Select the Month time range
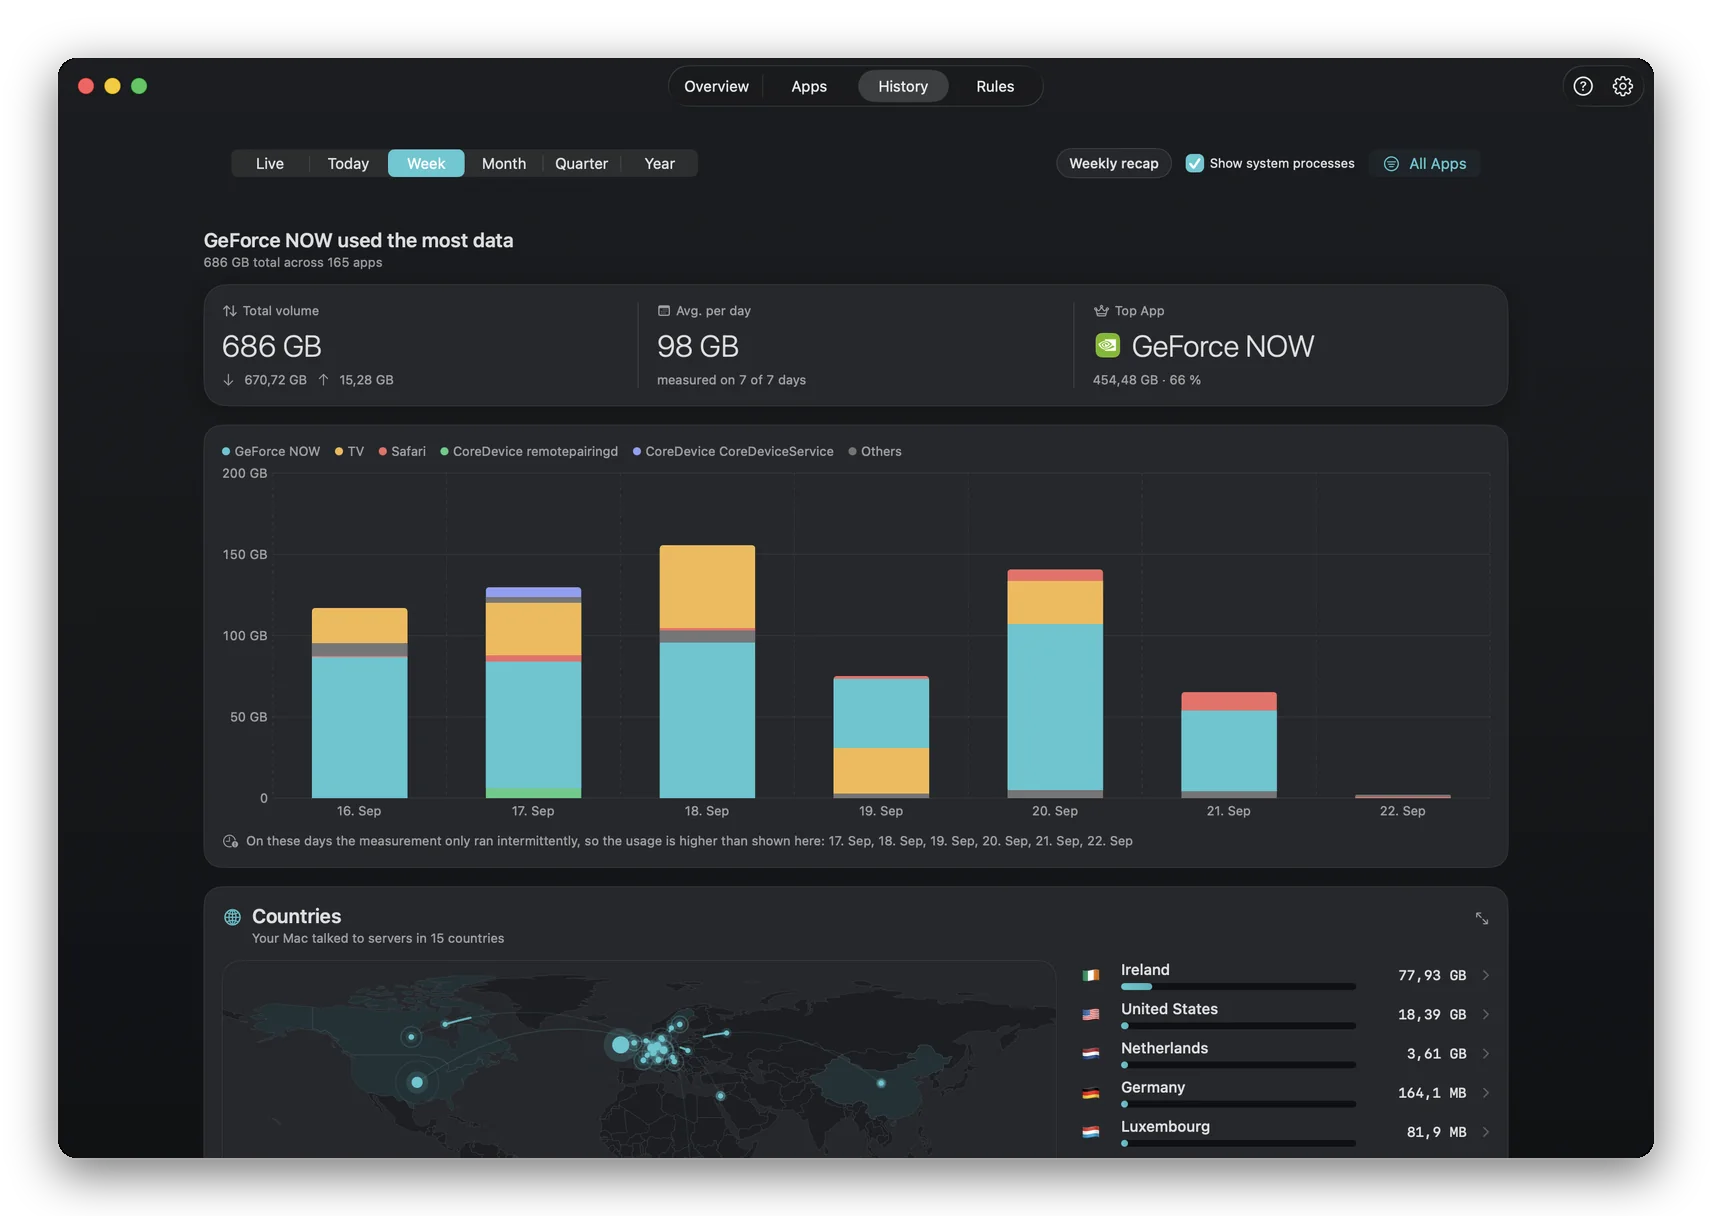This screenshot has width=1712, height=1216. click(504, 164)
